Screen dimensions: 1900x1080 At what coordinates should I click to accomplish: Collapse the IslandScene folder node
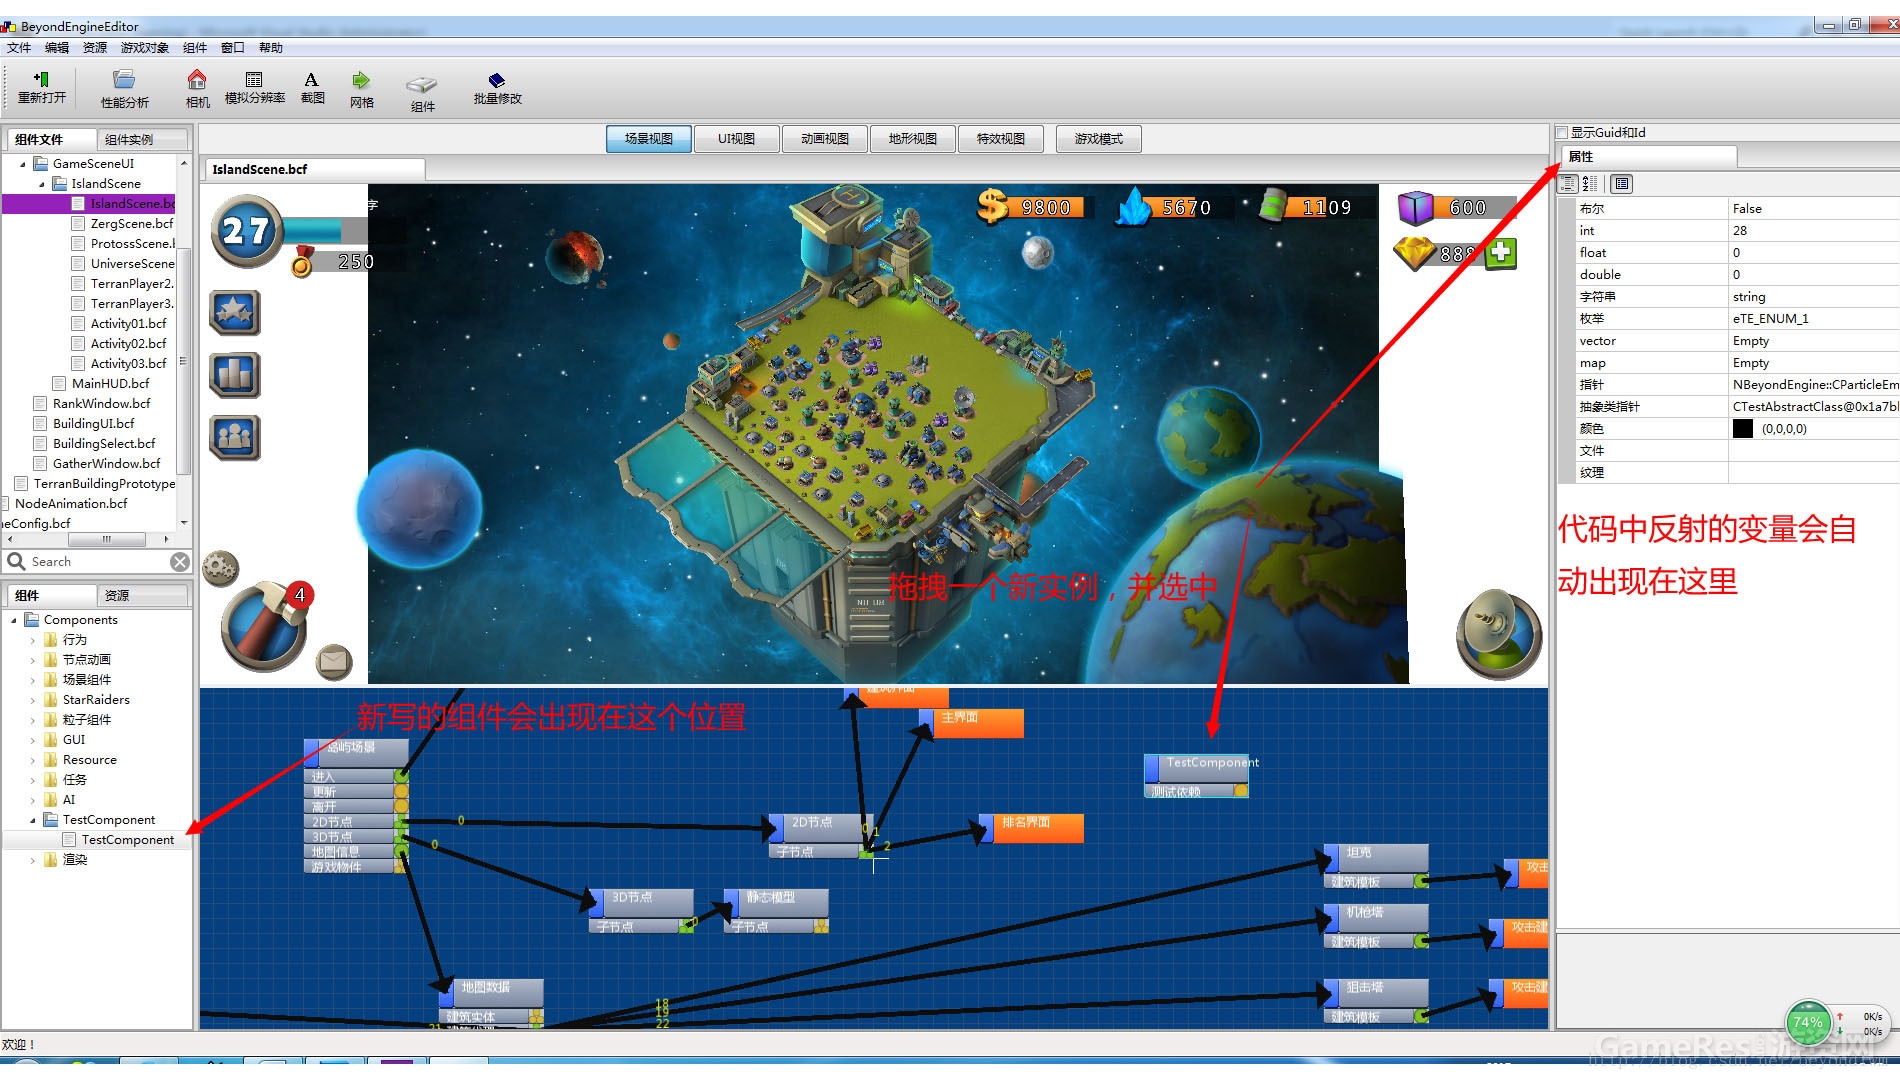pyautogui.click(x=42, y=184)
